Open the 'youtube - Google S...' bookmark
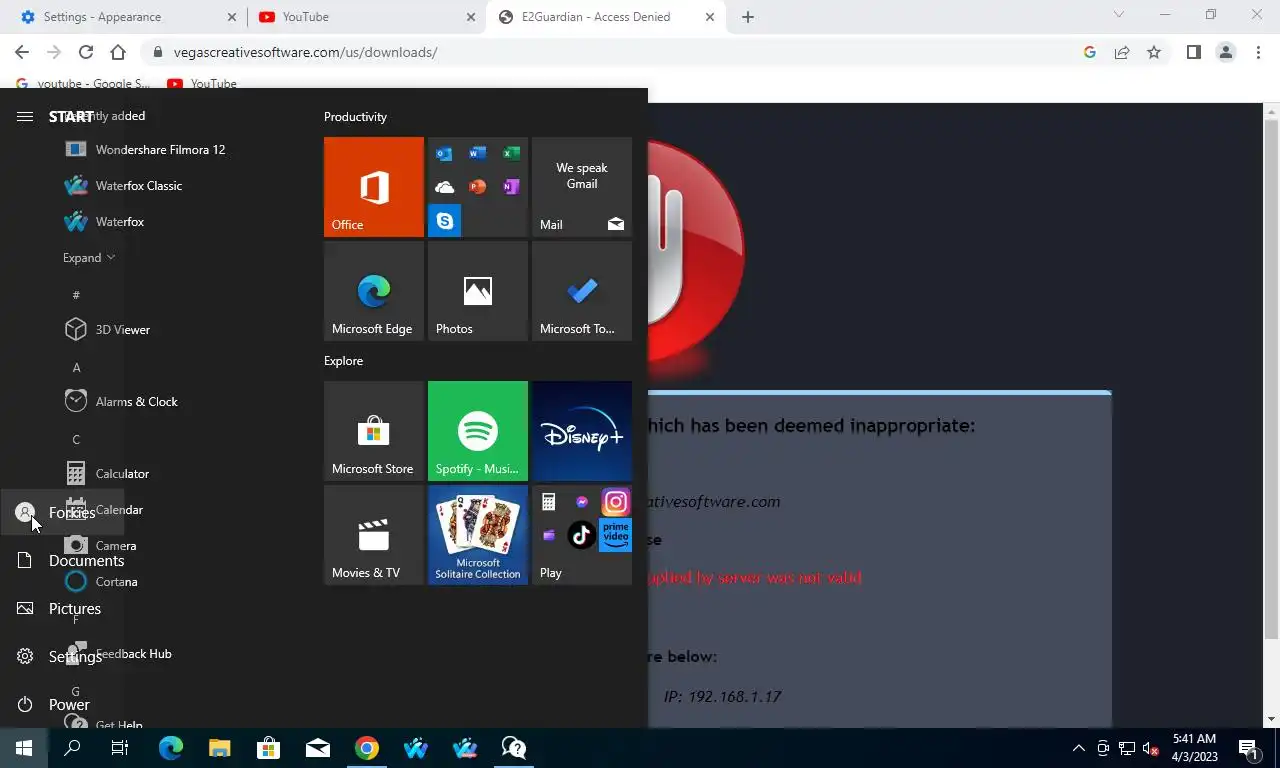Image resolution: width=1280 pixels, height=768 pixels. 83,84
